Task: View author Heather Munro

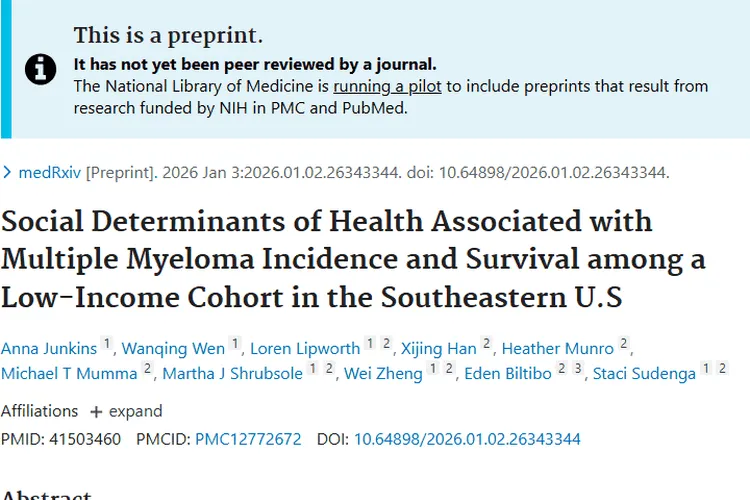Action: (557, 348)
